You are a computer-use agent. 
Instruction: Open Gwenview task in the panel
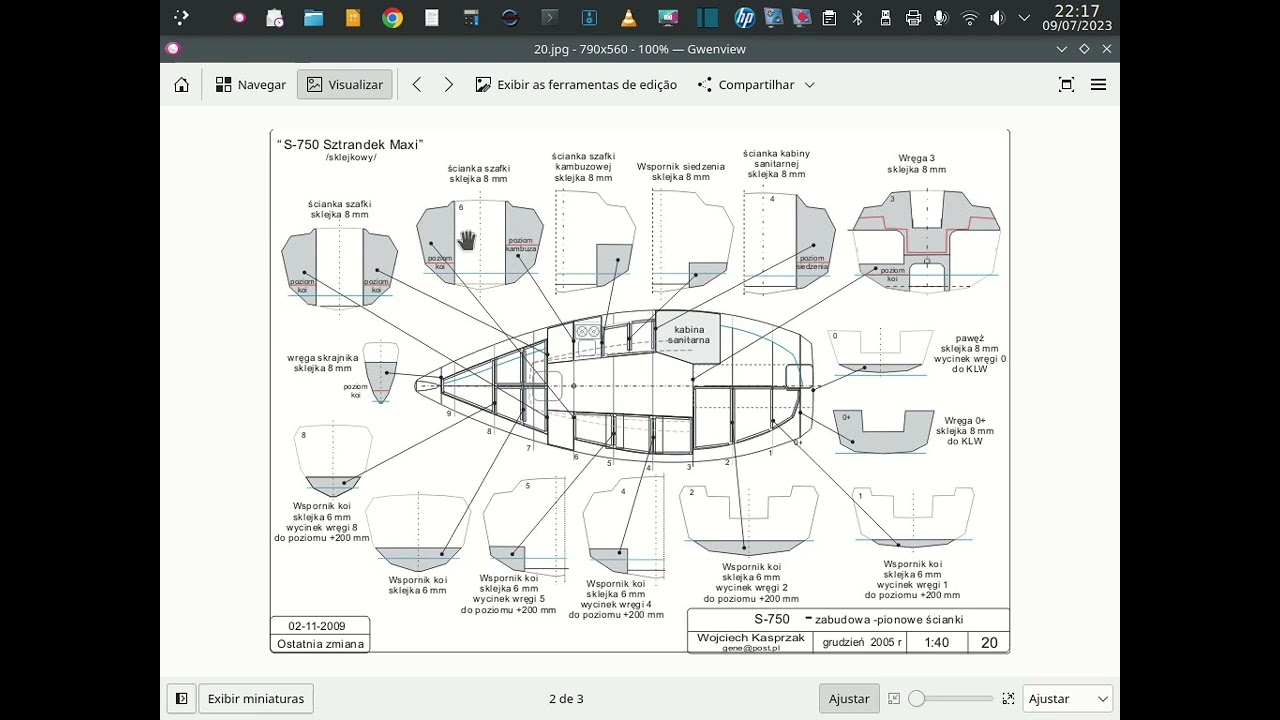pos(240,17)
